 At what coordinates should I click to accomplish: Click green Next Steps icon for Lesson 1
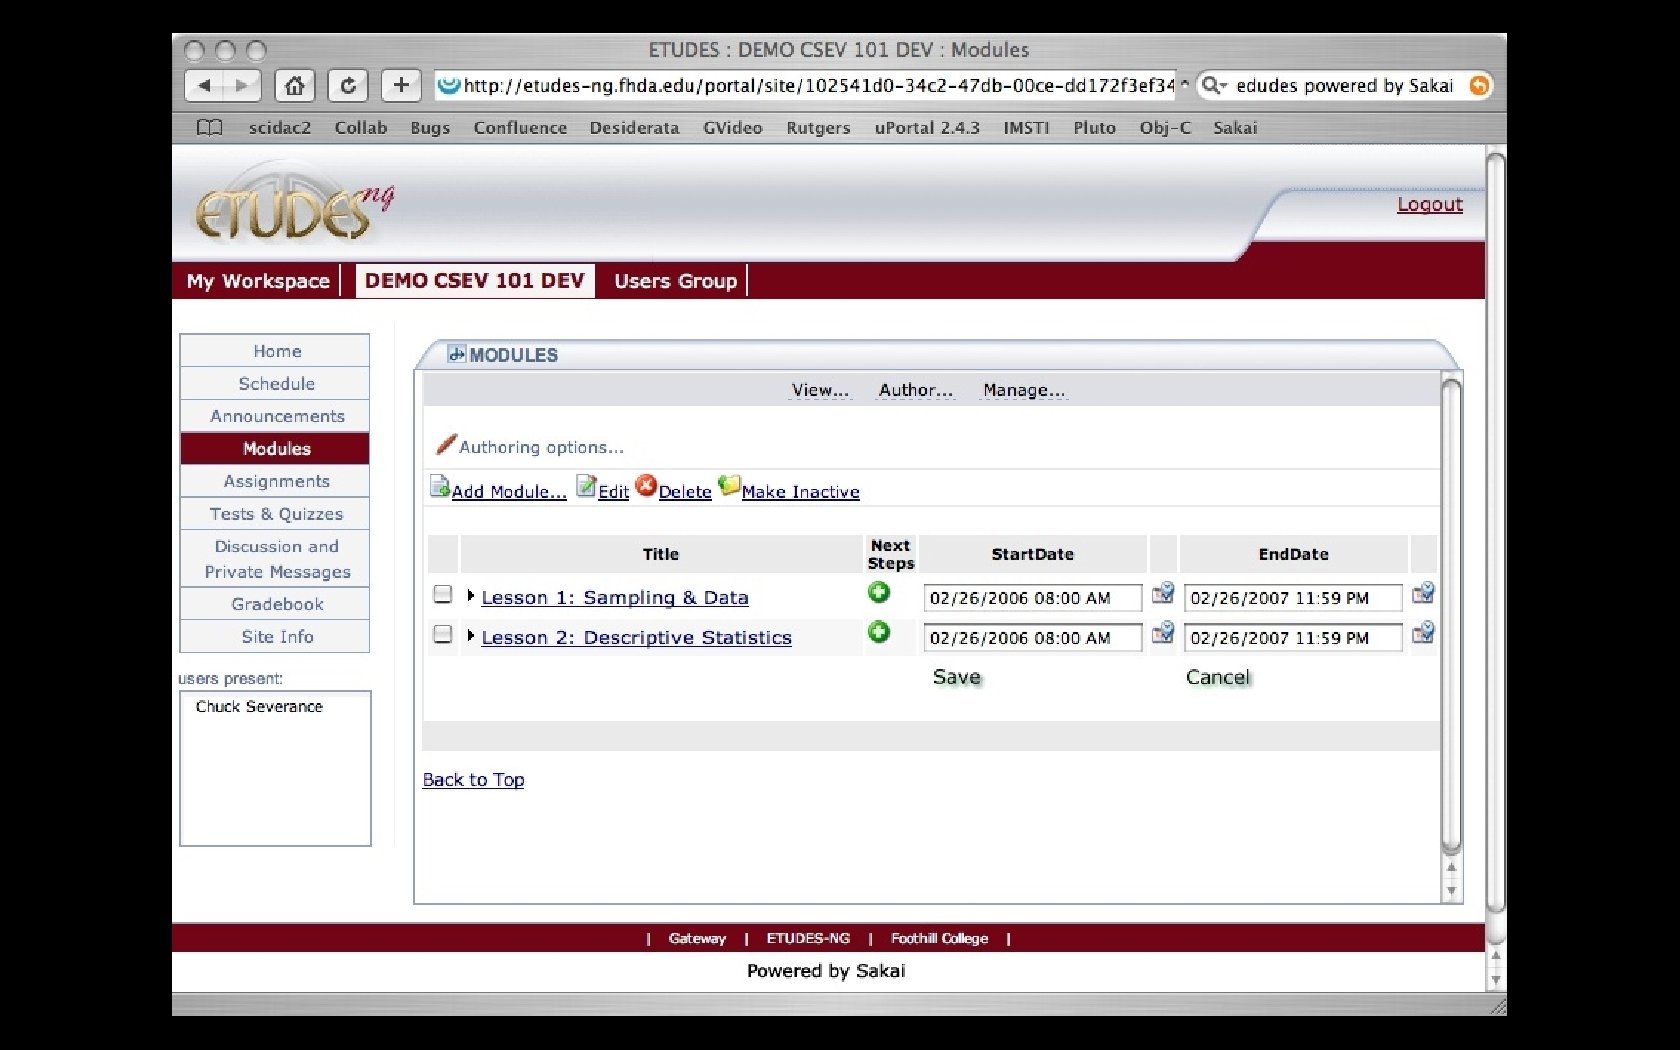(878, 593)
